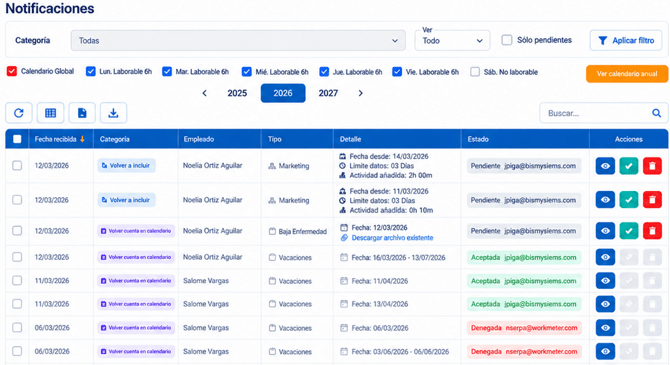This screenshot has height=365, width=670.
Task: Sort by Estado column header
Action: (478, 139)
